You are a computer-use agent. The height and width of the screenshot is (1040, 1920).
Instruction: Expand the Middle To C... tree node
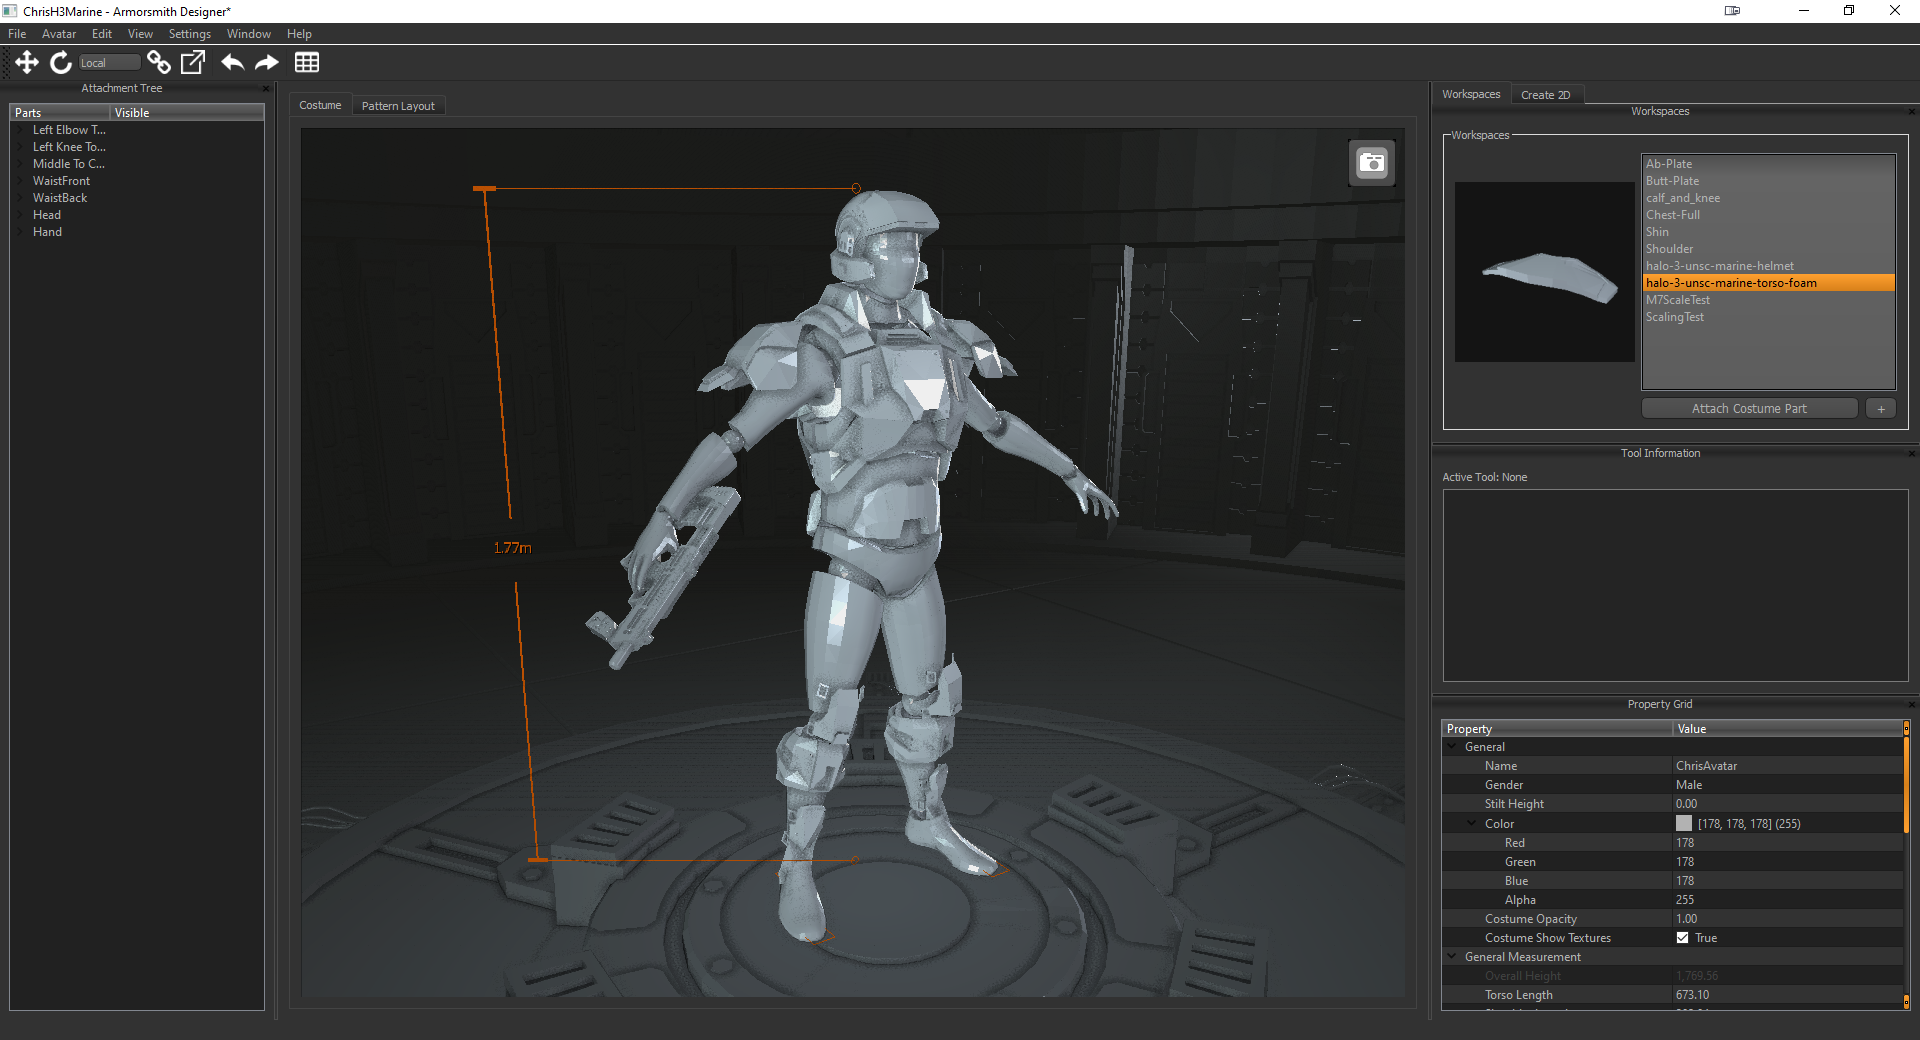tap(21, 164)
